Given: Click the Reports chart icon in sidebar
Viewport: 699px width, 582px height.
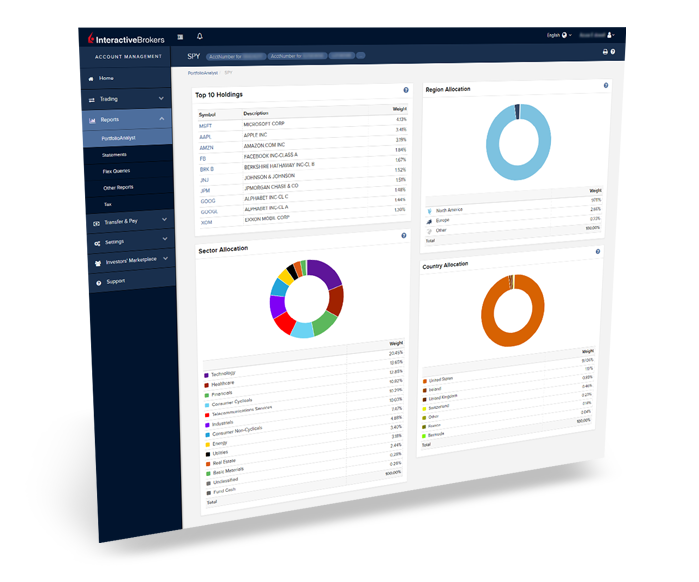Looking at the screenshot, I should [92, 120].
